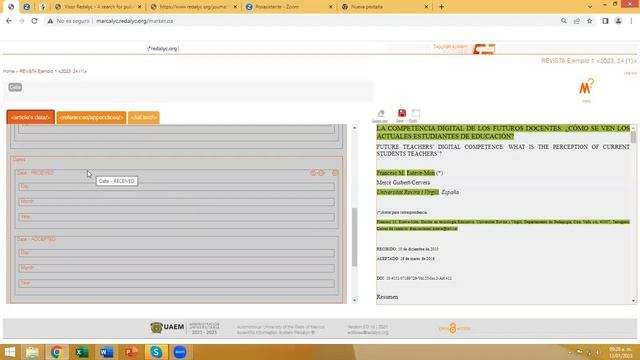The height and width of the screenshot is (360, 640).
Task: Click the document preview scrollbar down arrow
Action: pos(633,300)
